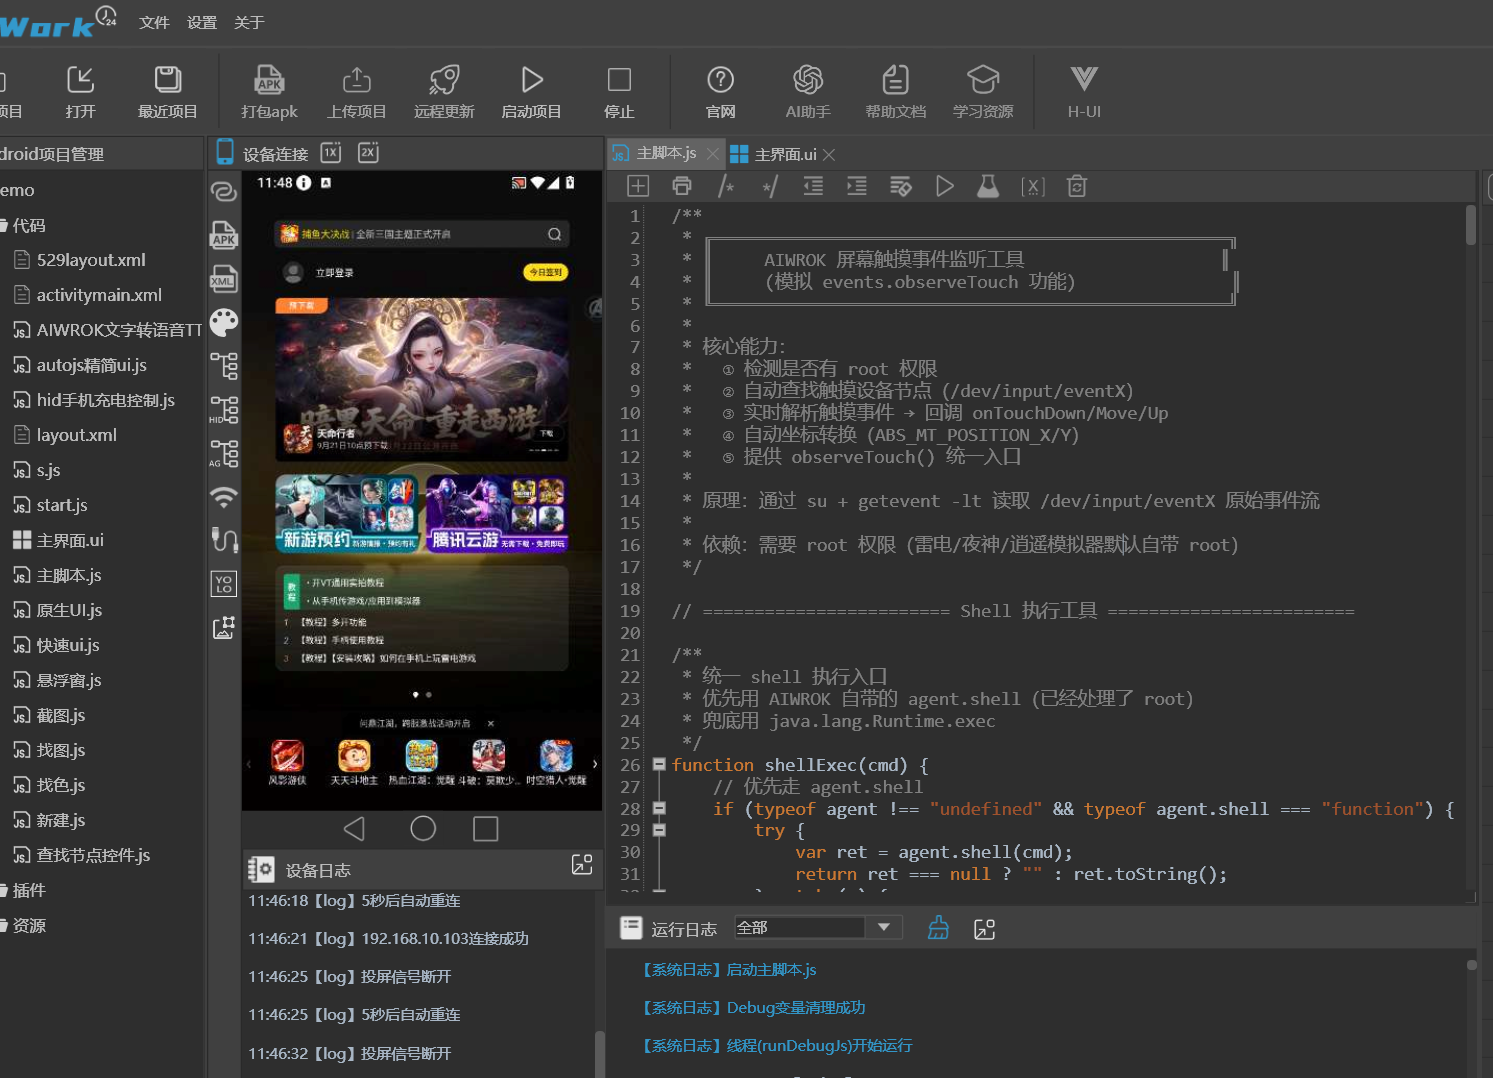Viewport: 1493px width, 1078px height.
Task: Set device preview scale to 2X
Action: pyautogui.click(x=368, y=153)
